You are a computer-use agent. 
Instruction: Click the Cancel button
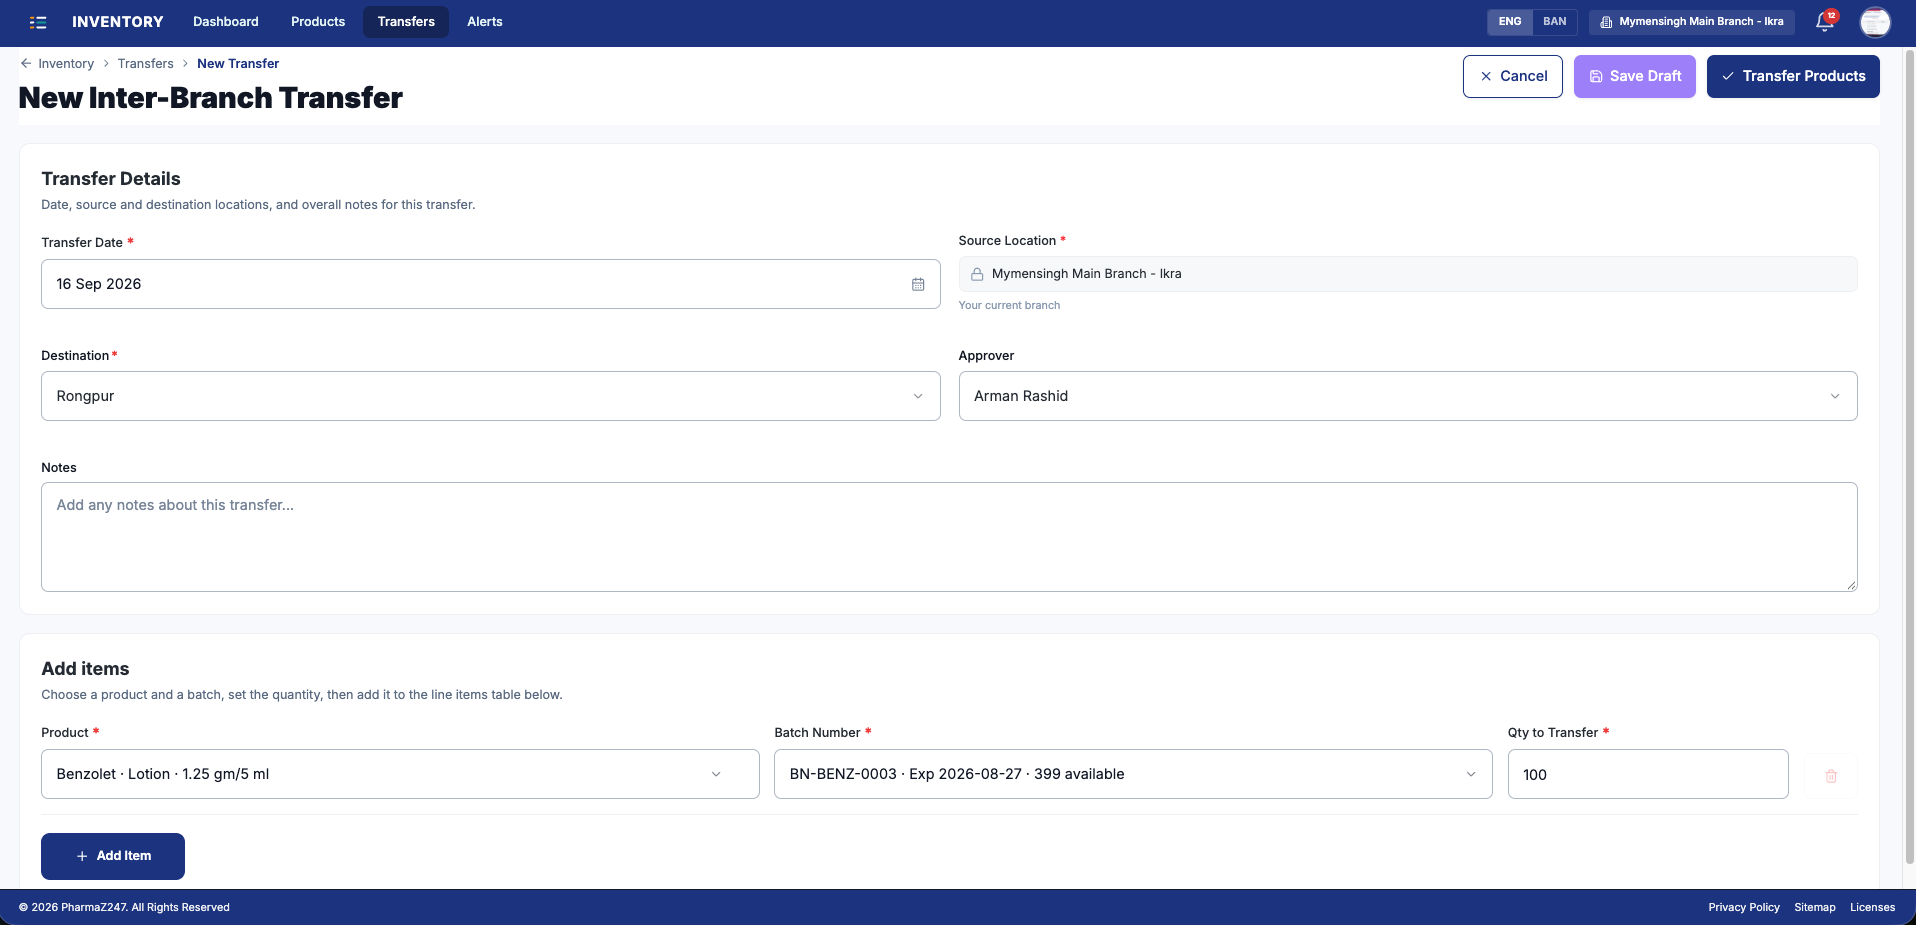coord(1513,76)
